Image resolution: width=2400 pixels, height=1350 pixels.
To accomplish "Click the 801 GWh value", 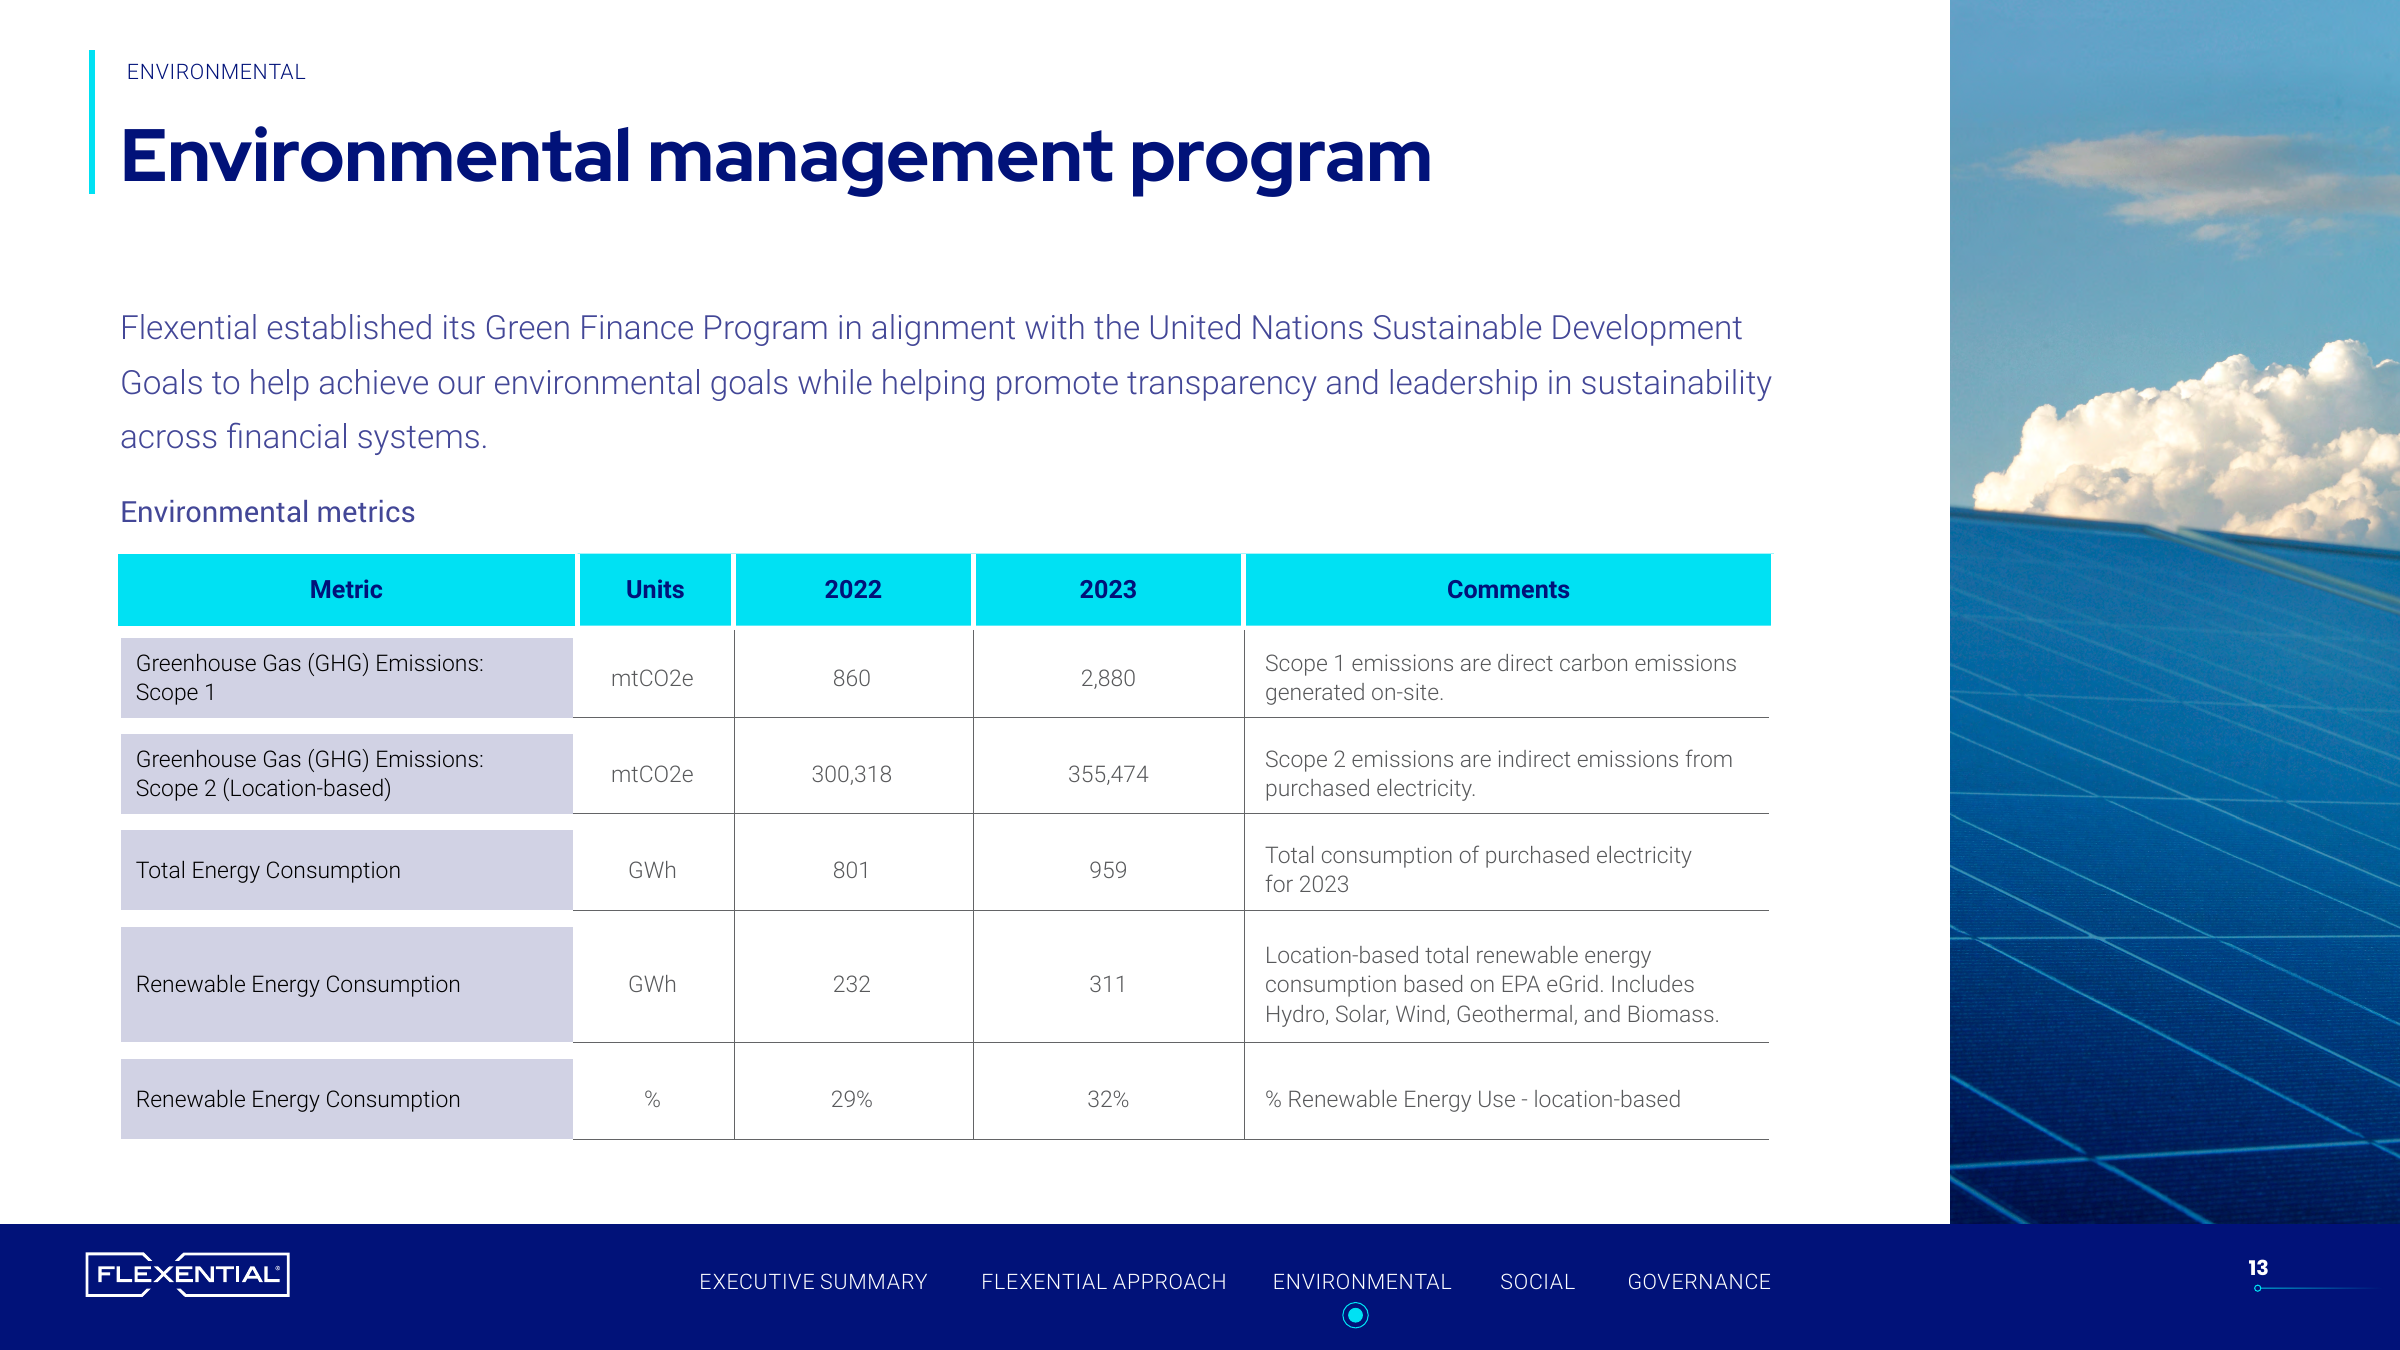I will [x=852, y=870].
